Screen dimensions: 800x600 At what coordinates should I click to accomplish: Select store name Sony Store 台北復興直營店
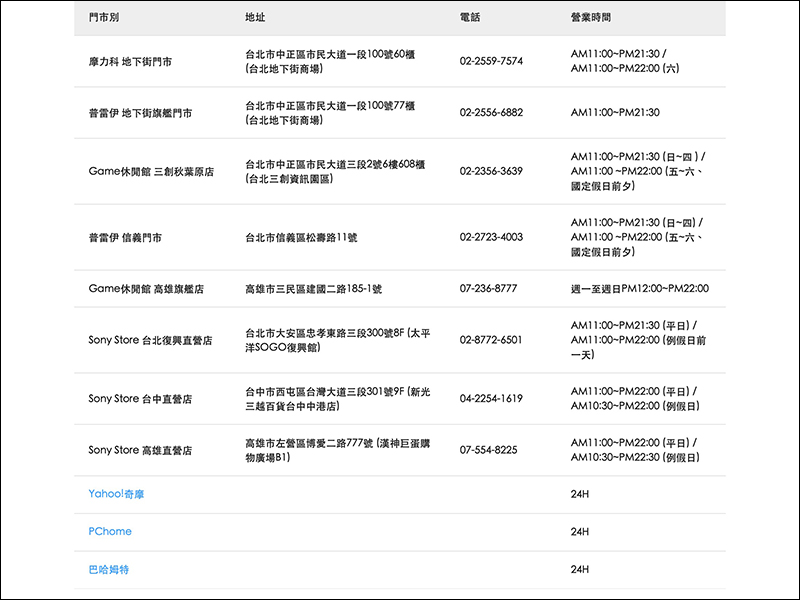pyautogui.click(x=150, y=340)
